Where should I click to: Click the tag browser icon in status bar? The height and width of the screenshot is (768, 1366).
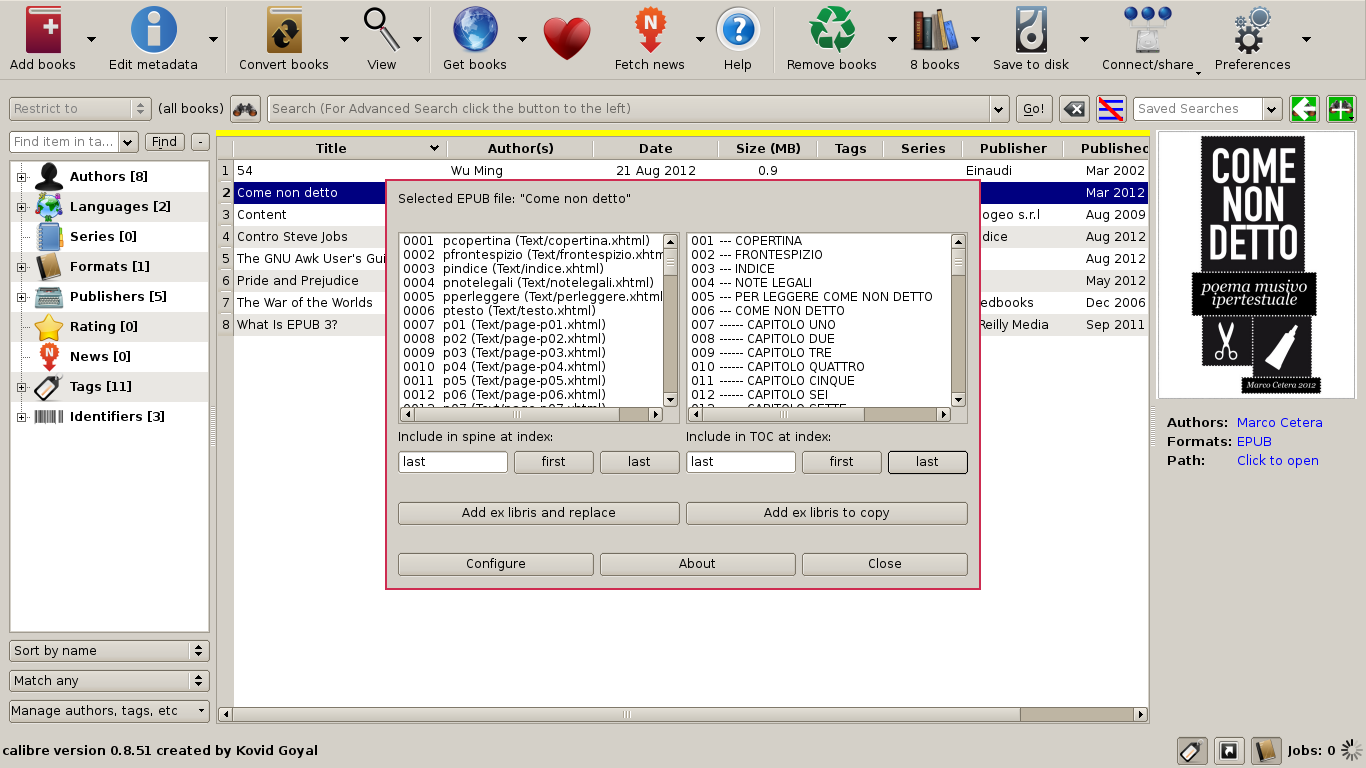click(x=1191, y=750)
